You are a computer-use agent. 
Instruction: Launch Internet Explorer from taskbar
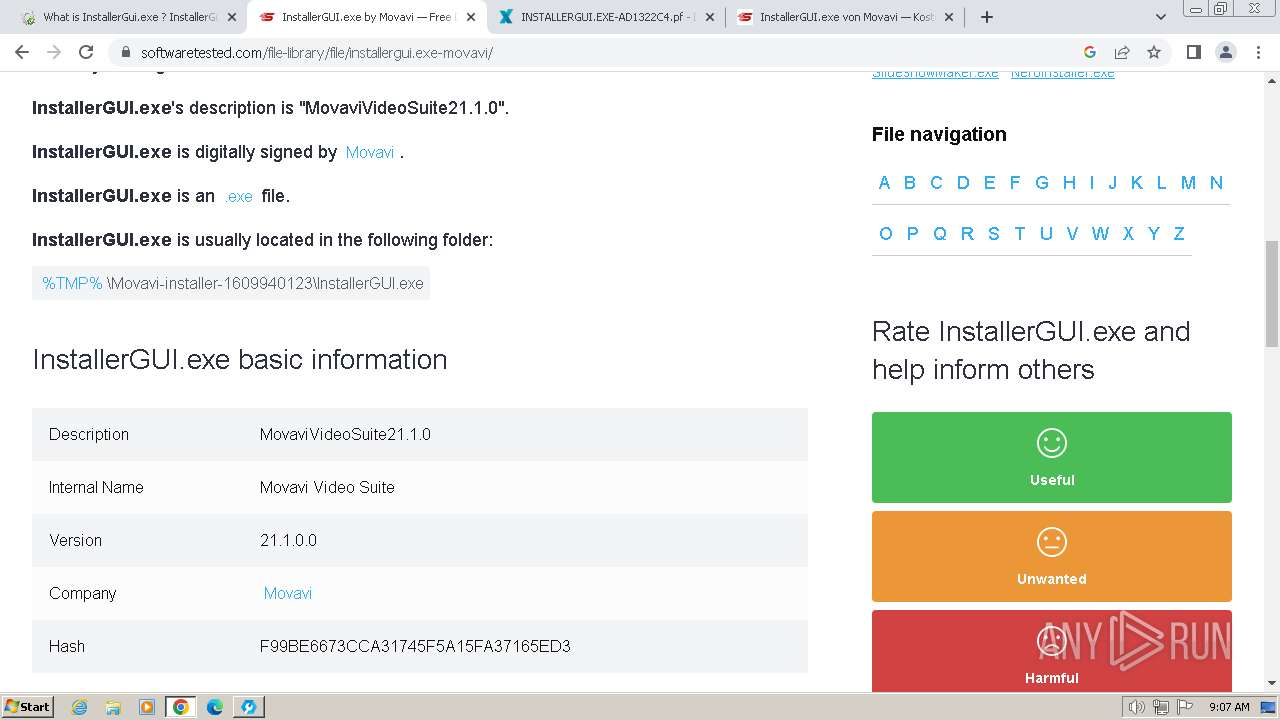click(x=79, y=707)
